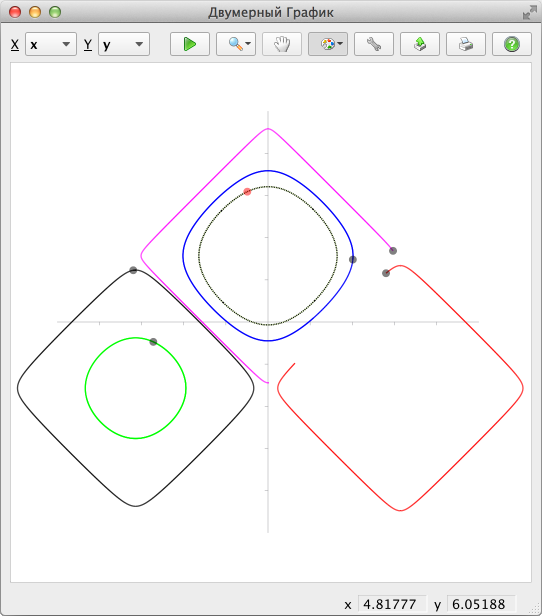This screenshot has width=542, height=616.
Task: Click the green play/run button
Action: click(190, 44)
